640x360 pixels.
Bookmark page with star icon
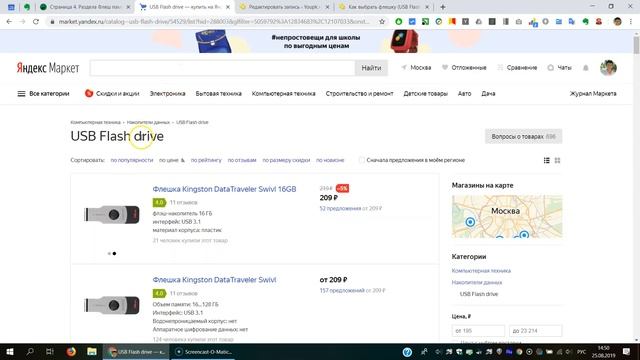[x=382, y=22]
